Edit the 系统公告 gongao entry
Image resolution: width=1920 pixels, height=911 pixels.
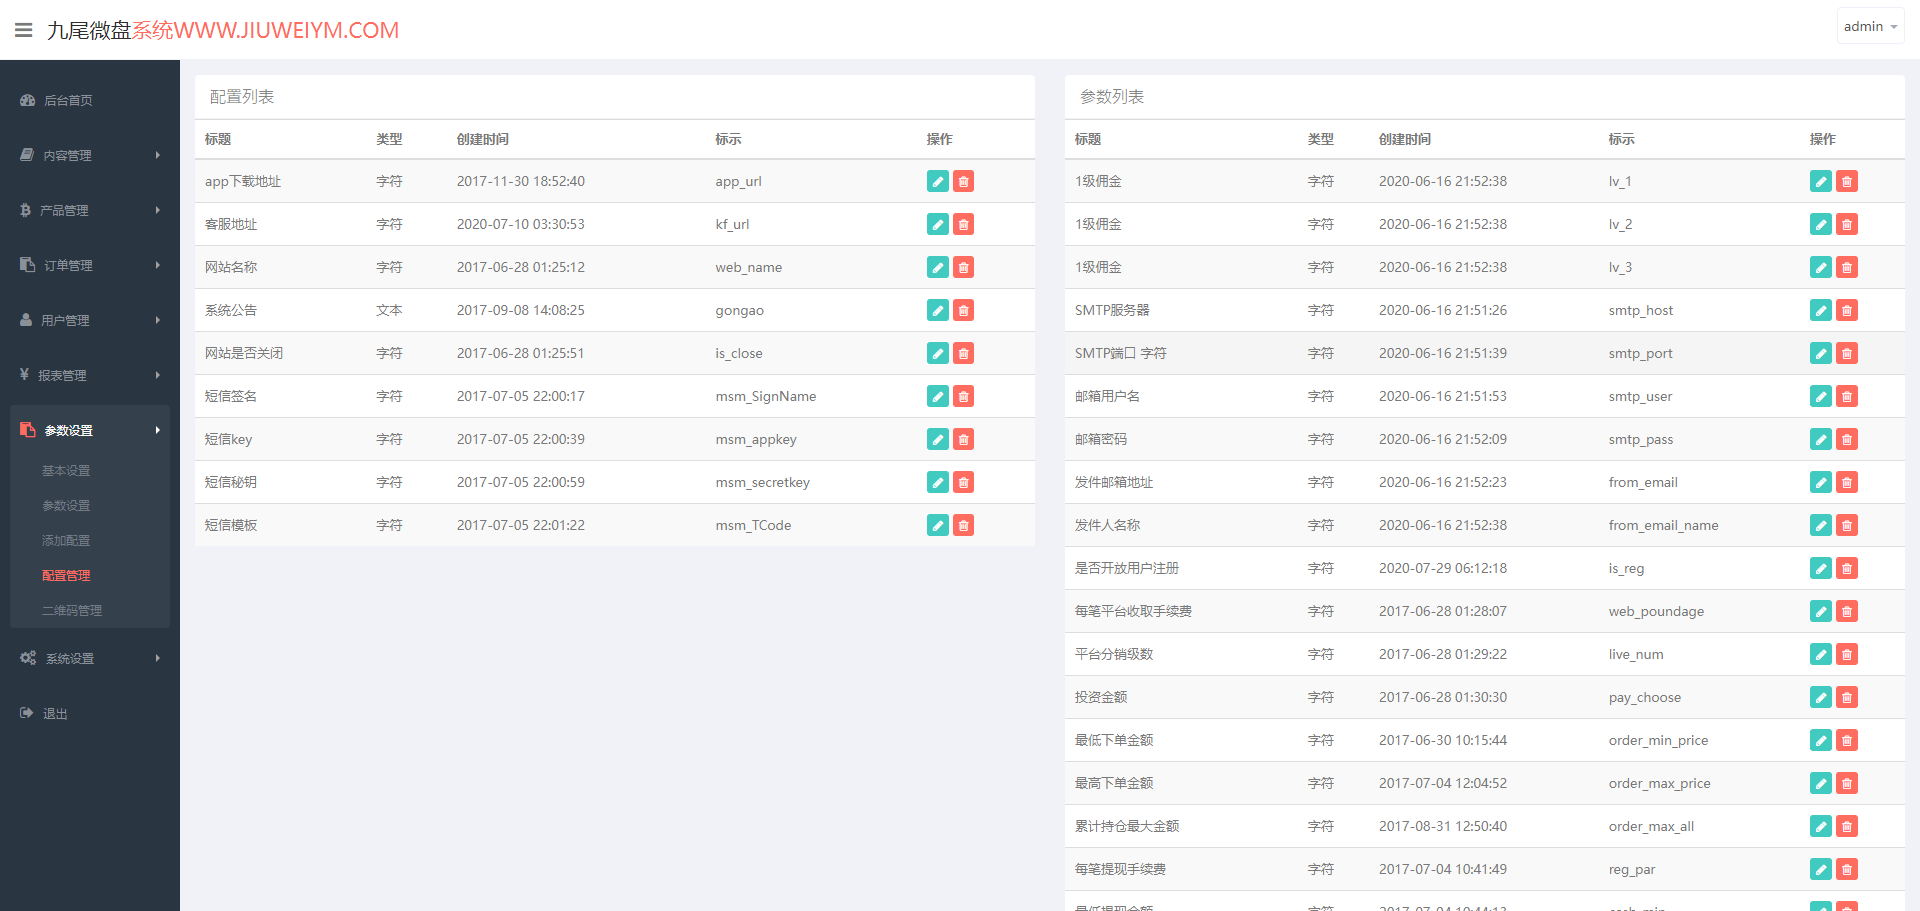tap(937, 310)
